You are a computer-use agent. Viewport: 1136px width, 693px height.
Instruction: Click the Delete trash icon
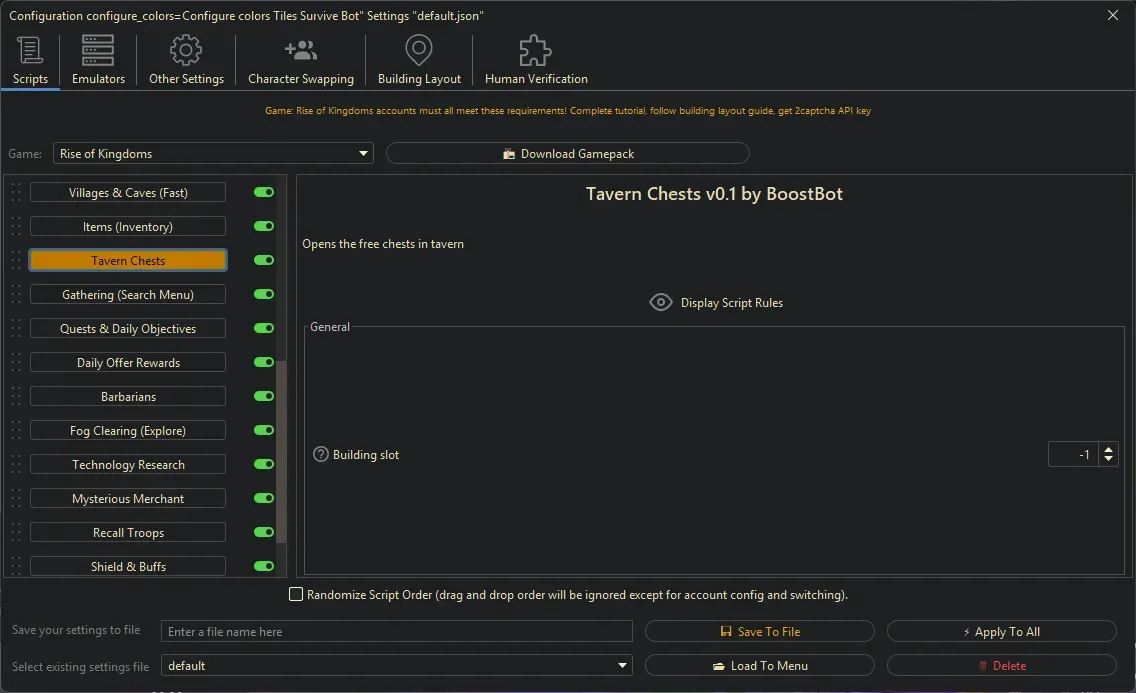click(985, 665)
